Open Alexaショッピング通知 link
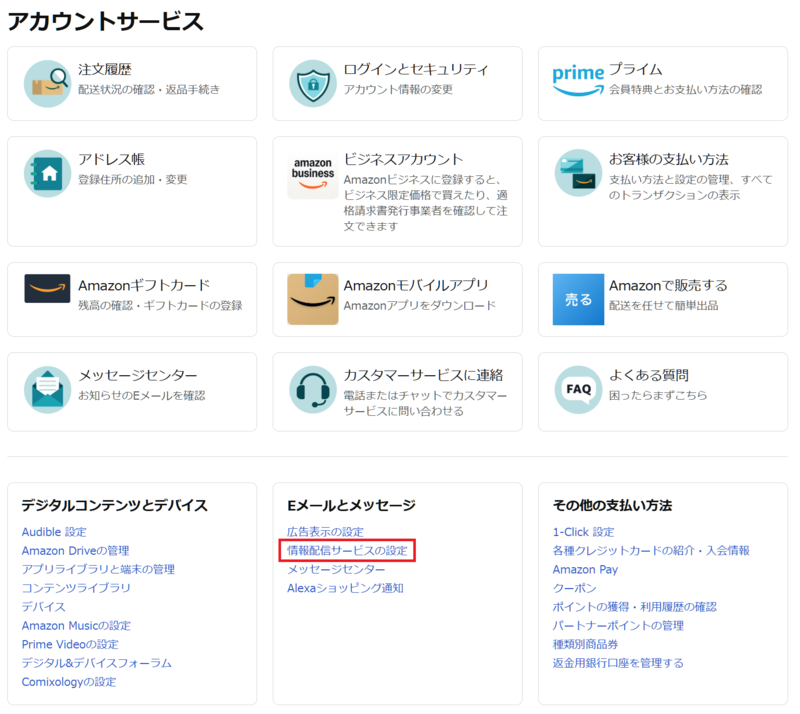The height and width of the screenshot is (714, 800). [x=345, y=588]
